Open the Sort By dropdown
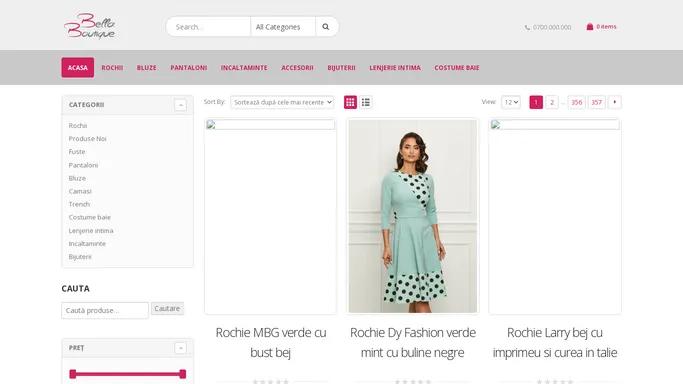Image resolution: width=683 pixels, height=384 pixels. tap(282, 102)
